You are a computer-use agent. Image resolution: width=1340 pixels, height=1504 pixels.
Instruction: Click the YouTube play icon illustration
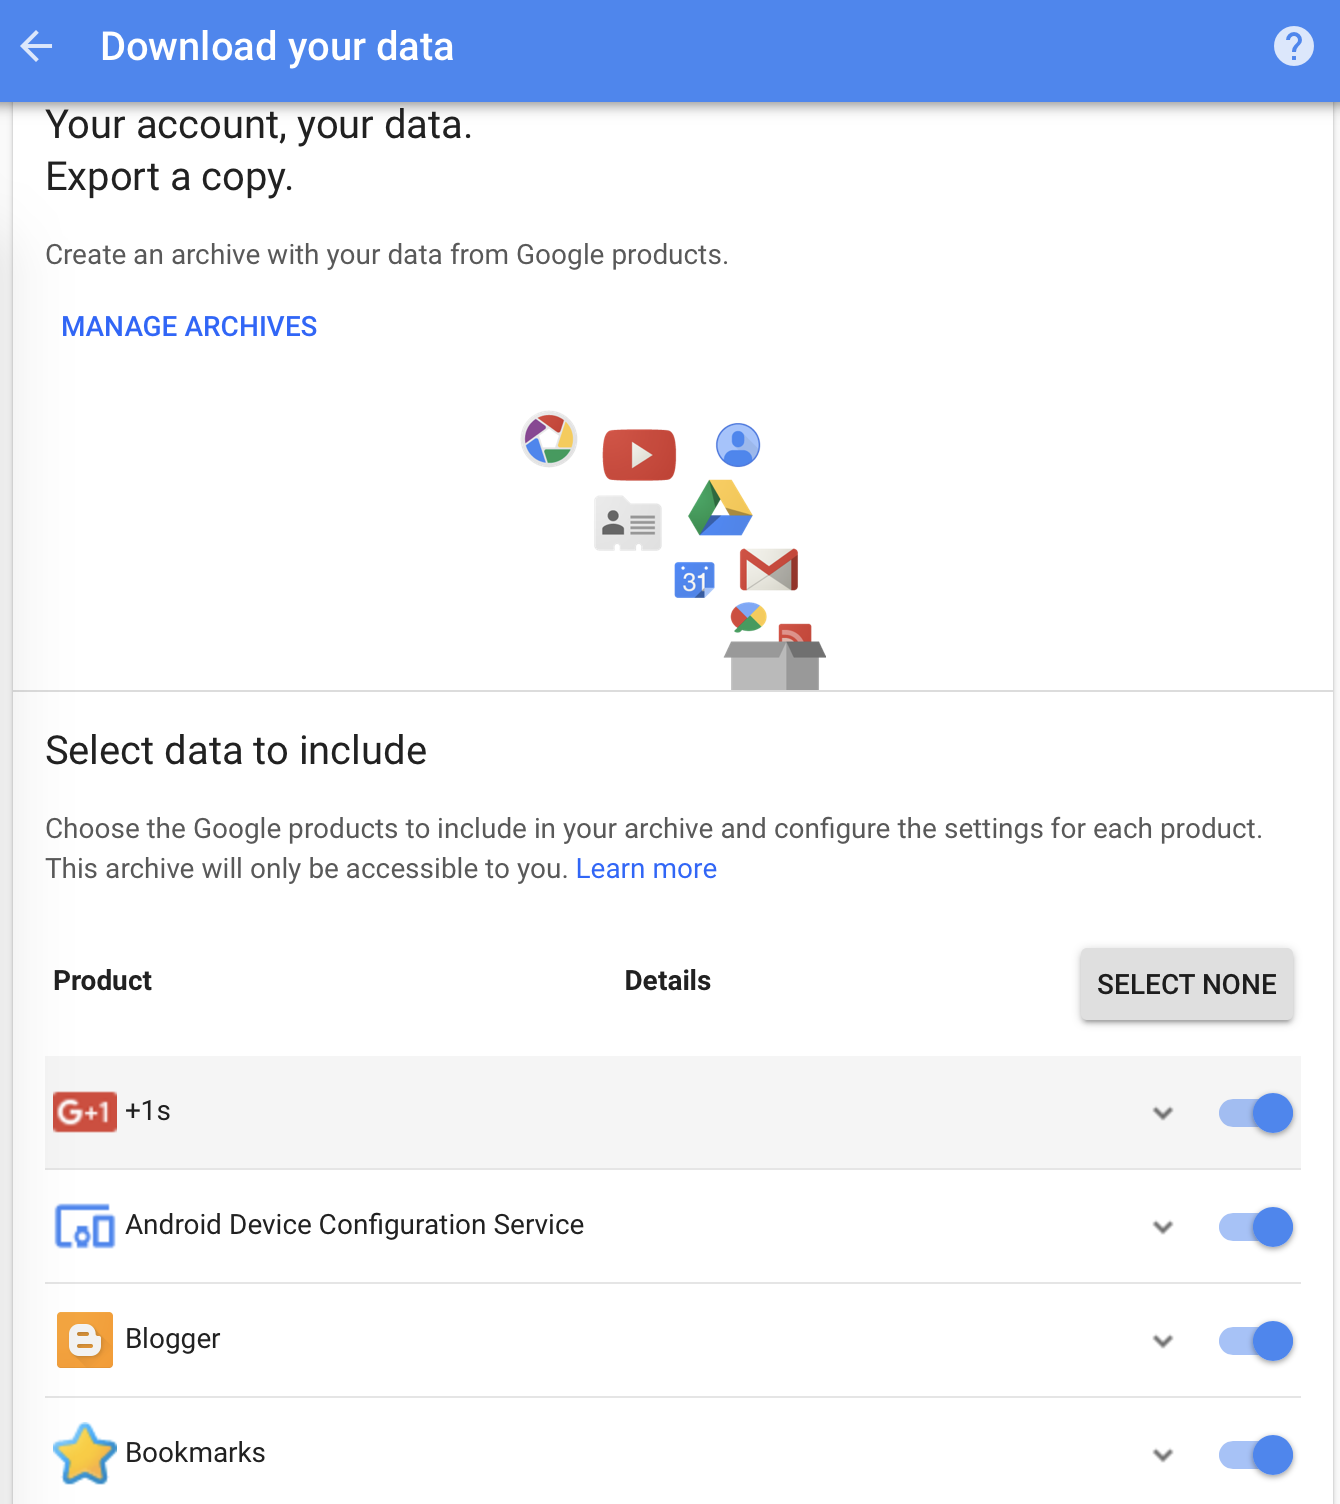click(639, 455)
